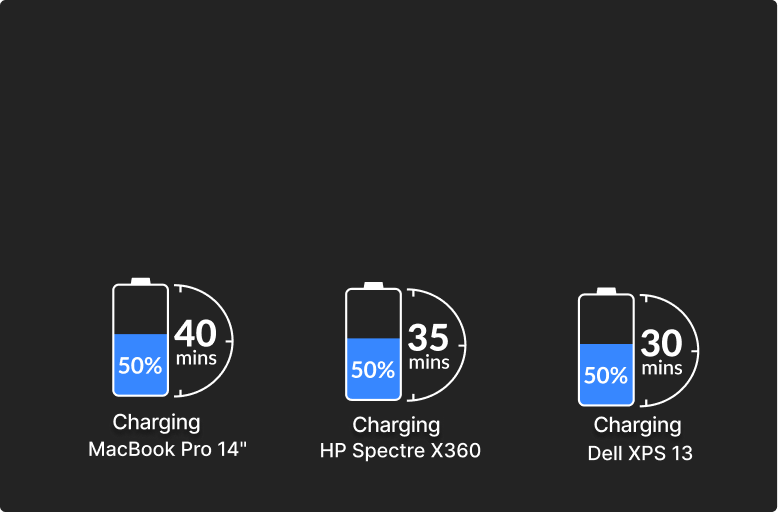Click the MacBook Pro battery icon
Screen dimensions: 778x512
pos(140,337)
